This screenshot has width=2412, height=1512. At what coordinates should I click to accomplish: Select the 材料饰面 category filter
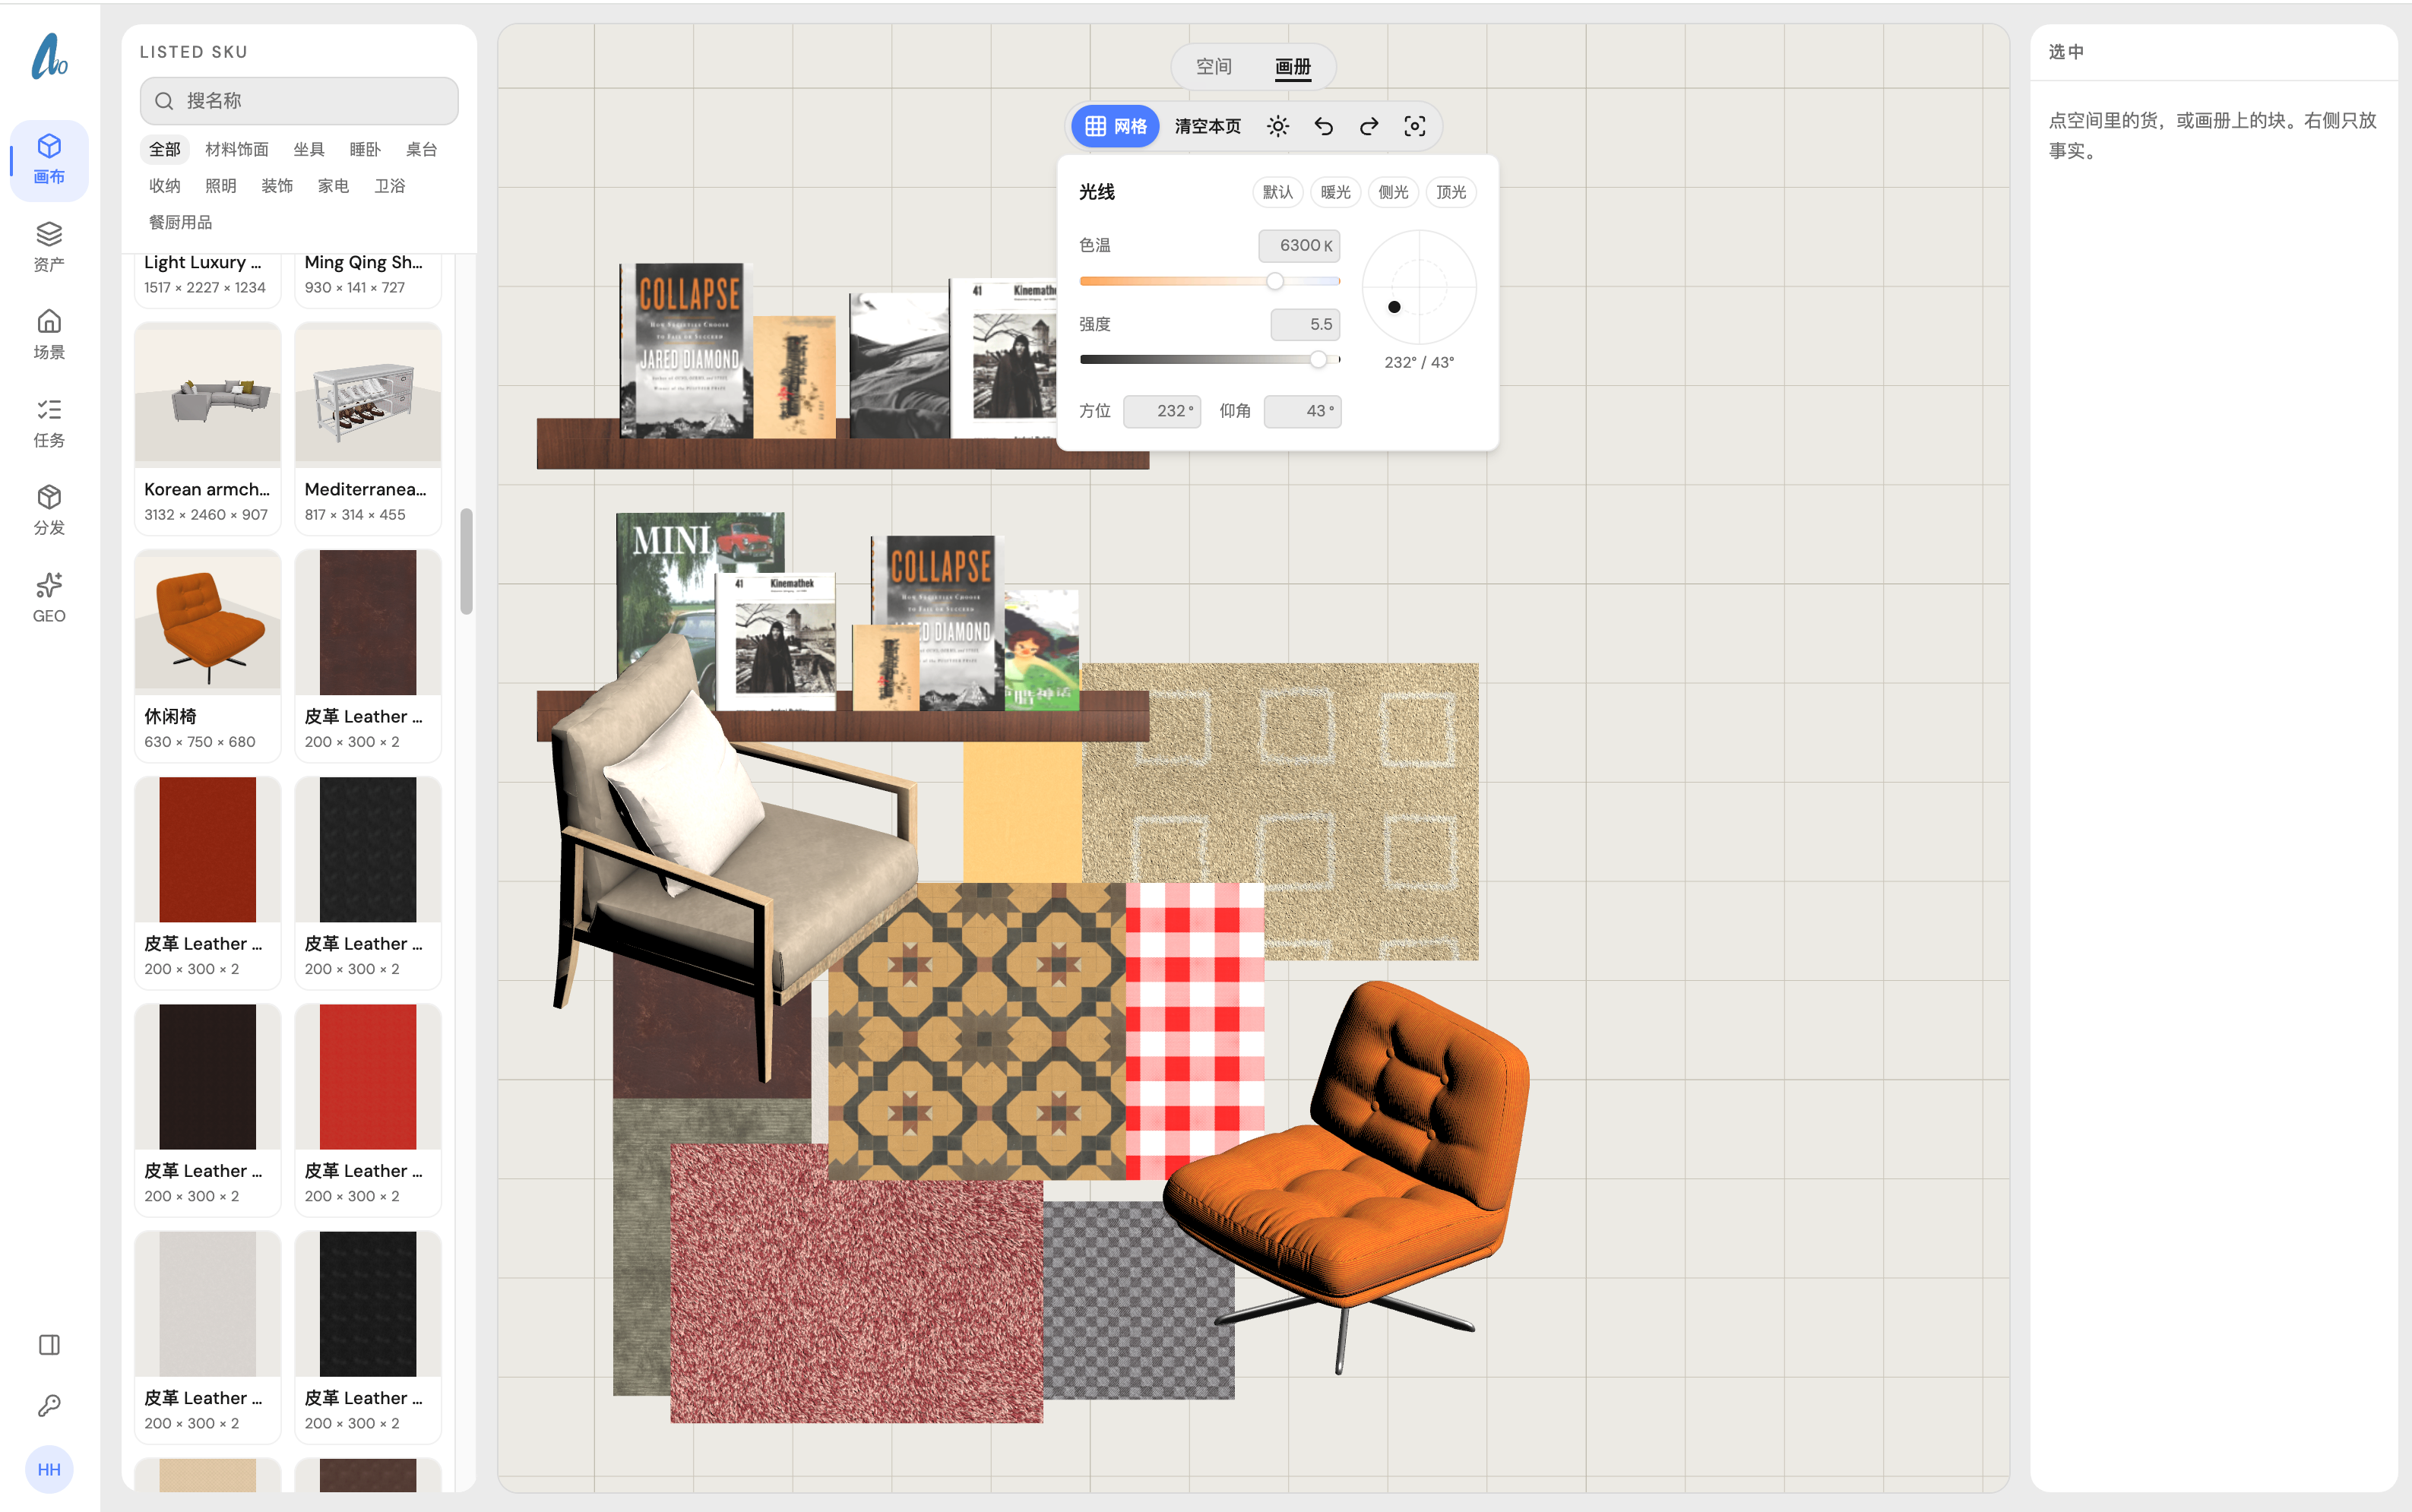click(x=237, y=149)
